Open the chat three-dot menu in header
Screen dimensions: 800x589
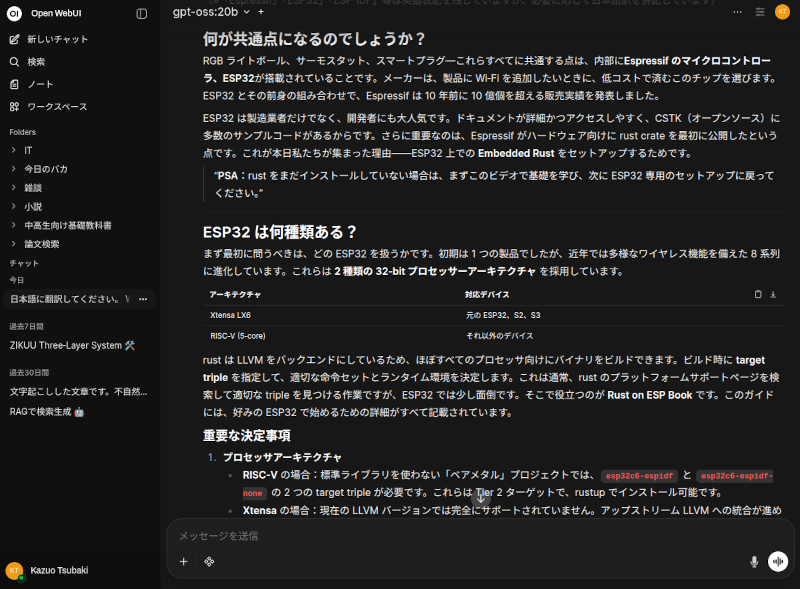click(737, 12)
